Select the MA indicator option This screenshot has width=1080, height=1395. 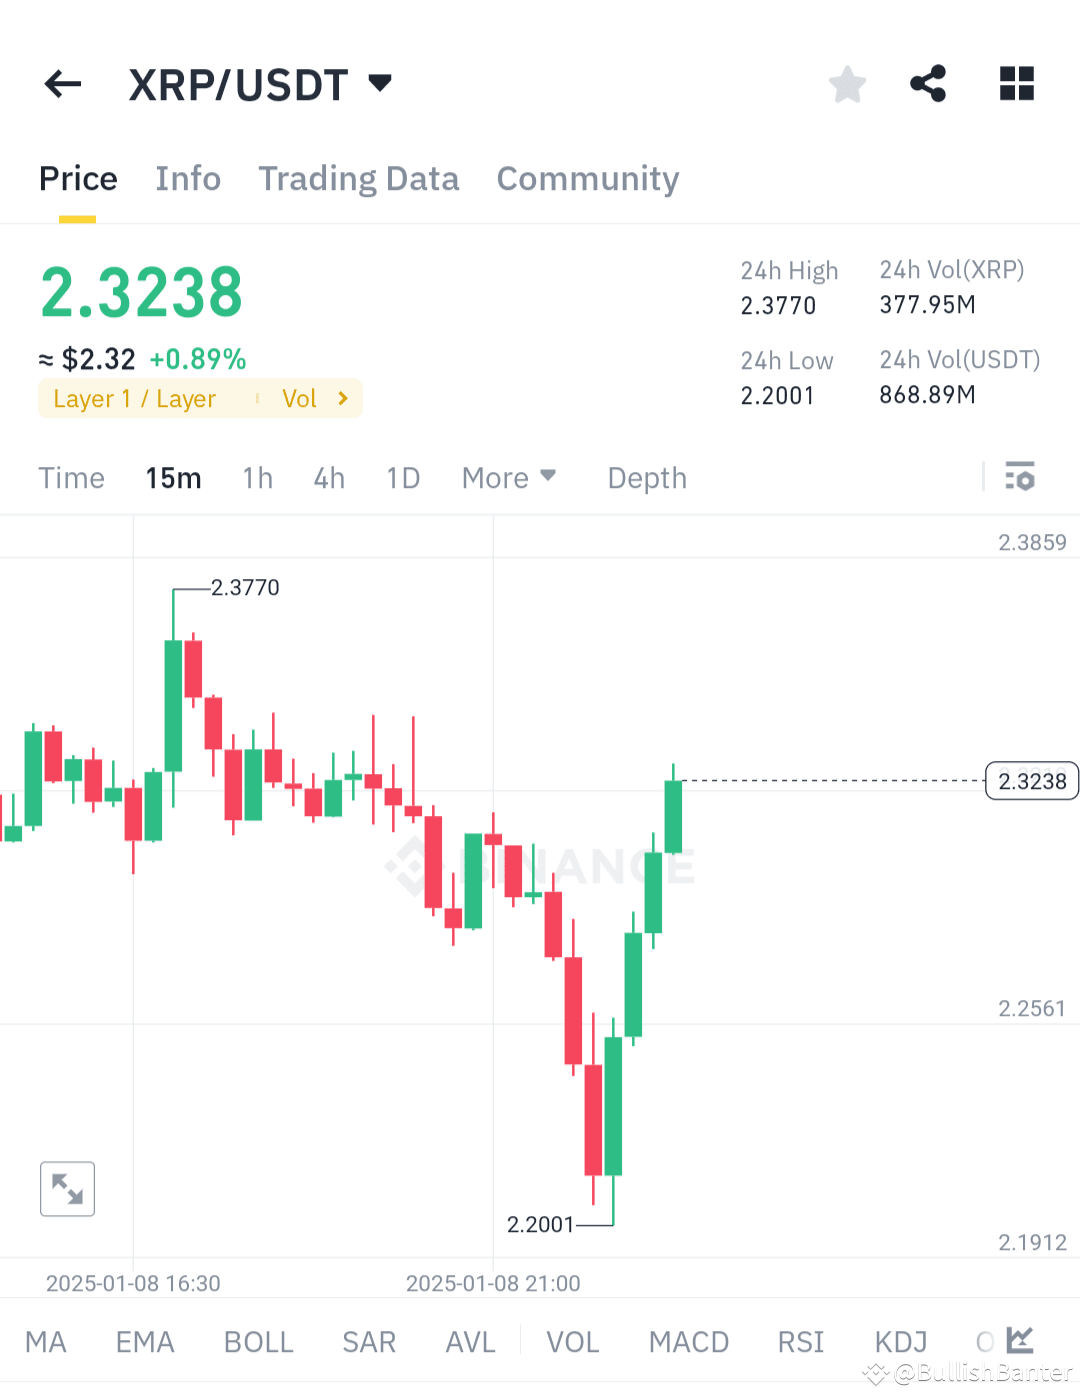(45, 1342)
